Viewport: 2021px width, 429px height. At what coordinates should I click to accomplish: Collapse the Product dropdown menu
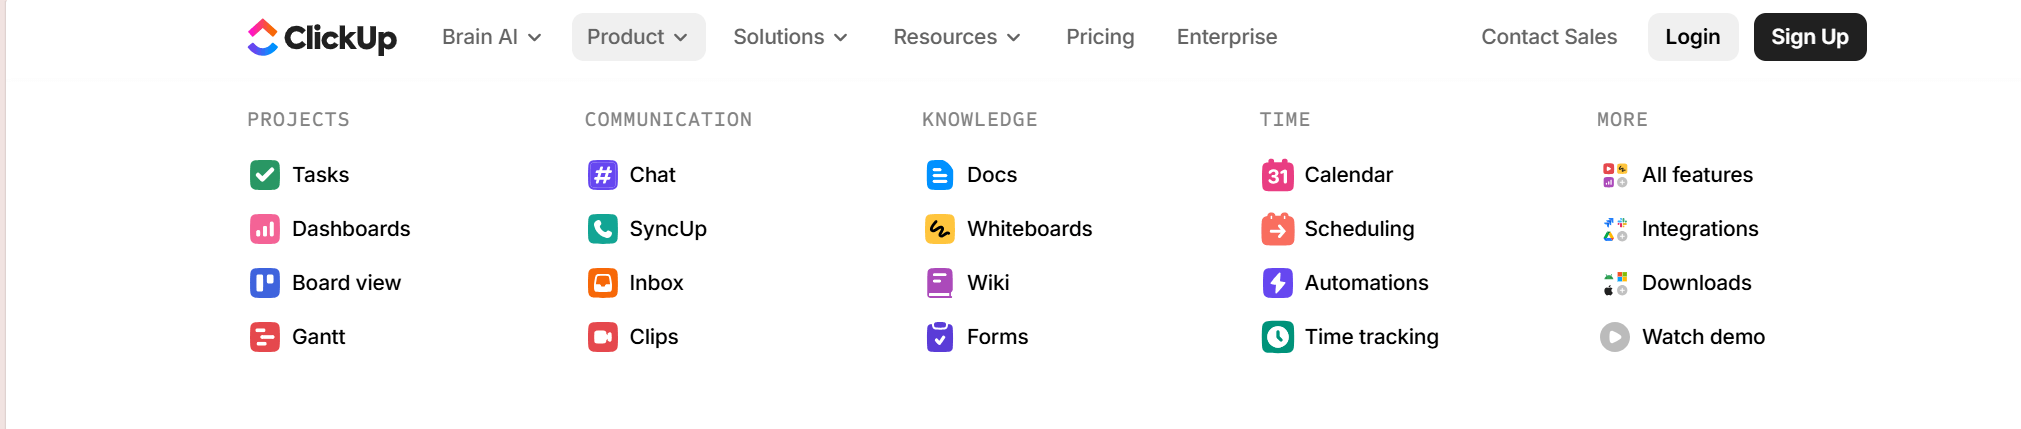pos(638,37)
